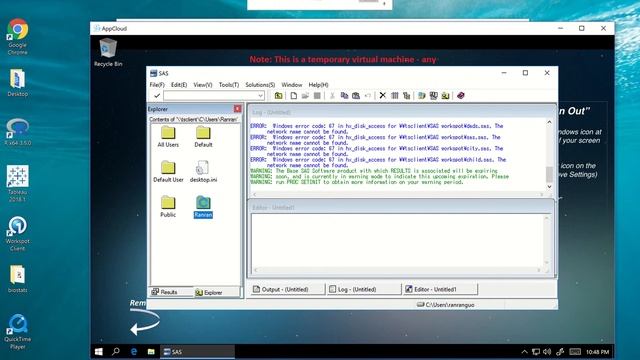Image resolution: width=640 pixels, height=360 pixels.
Task: Click the Log window vertical scrollbar thumb
Action: (549, 174)
